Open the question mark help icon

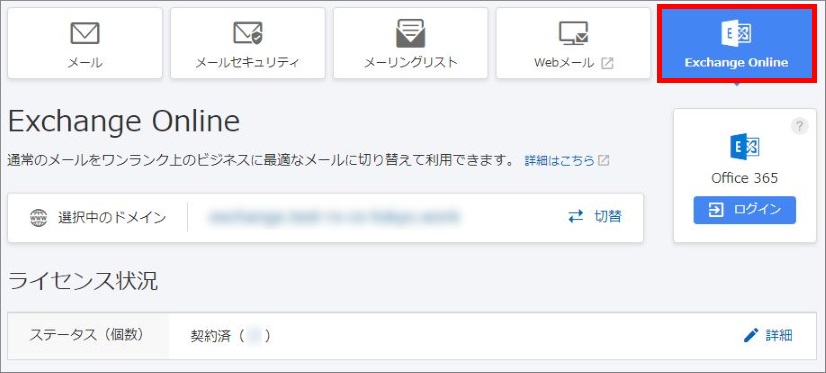click(x=799, y=126)
